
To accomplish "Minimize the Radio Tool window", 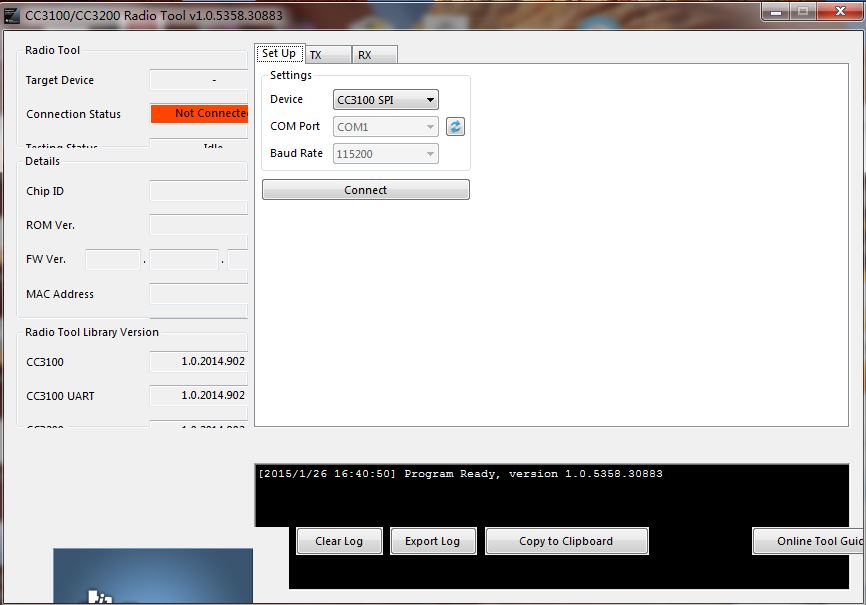I will tap(776, 12).
